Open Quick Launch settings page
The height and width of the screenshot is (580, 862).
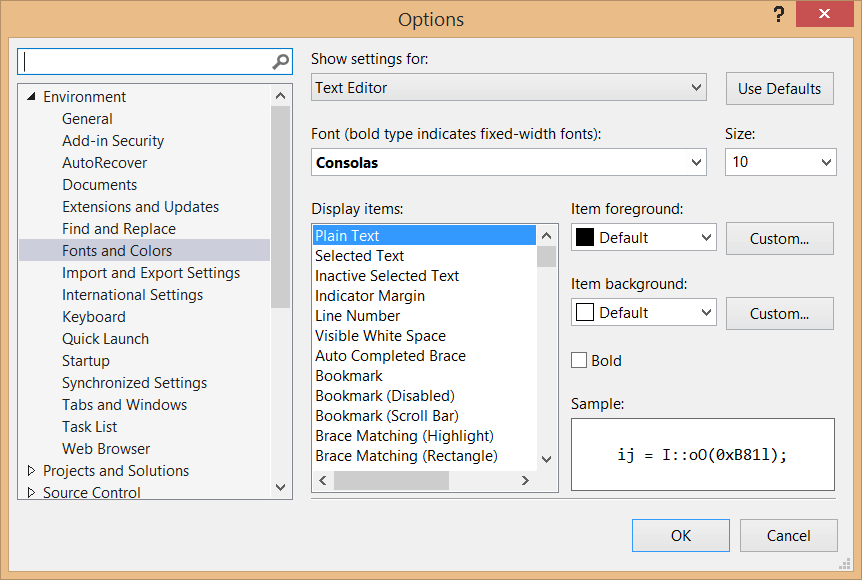[106, 339]
